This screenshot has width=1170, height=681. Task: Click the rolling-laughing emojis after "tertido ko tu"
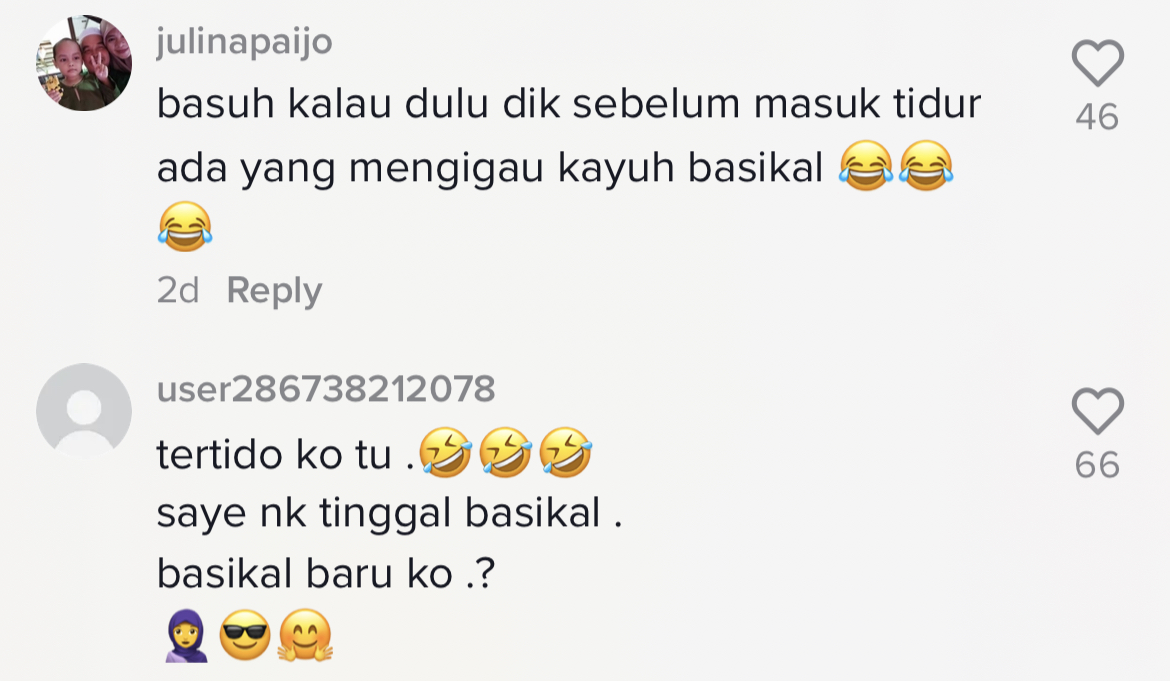coord(505,456)
